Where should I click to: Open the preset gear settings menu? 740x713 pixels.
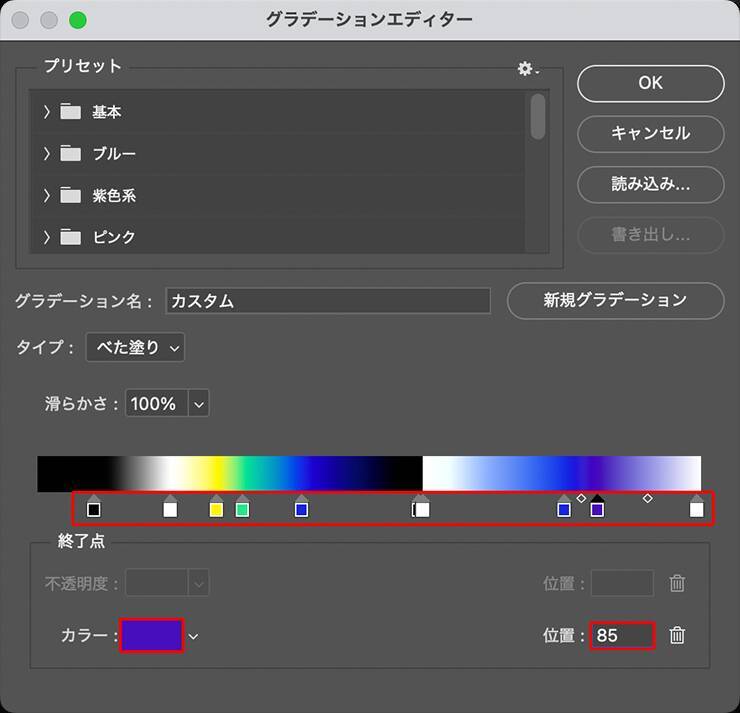pyautogui.click(x=526, y=69)
